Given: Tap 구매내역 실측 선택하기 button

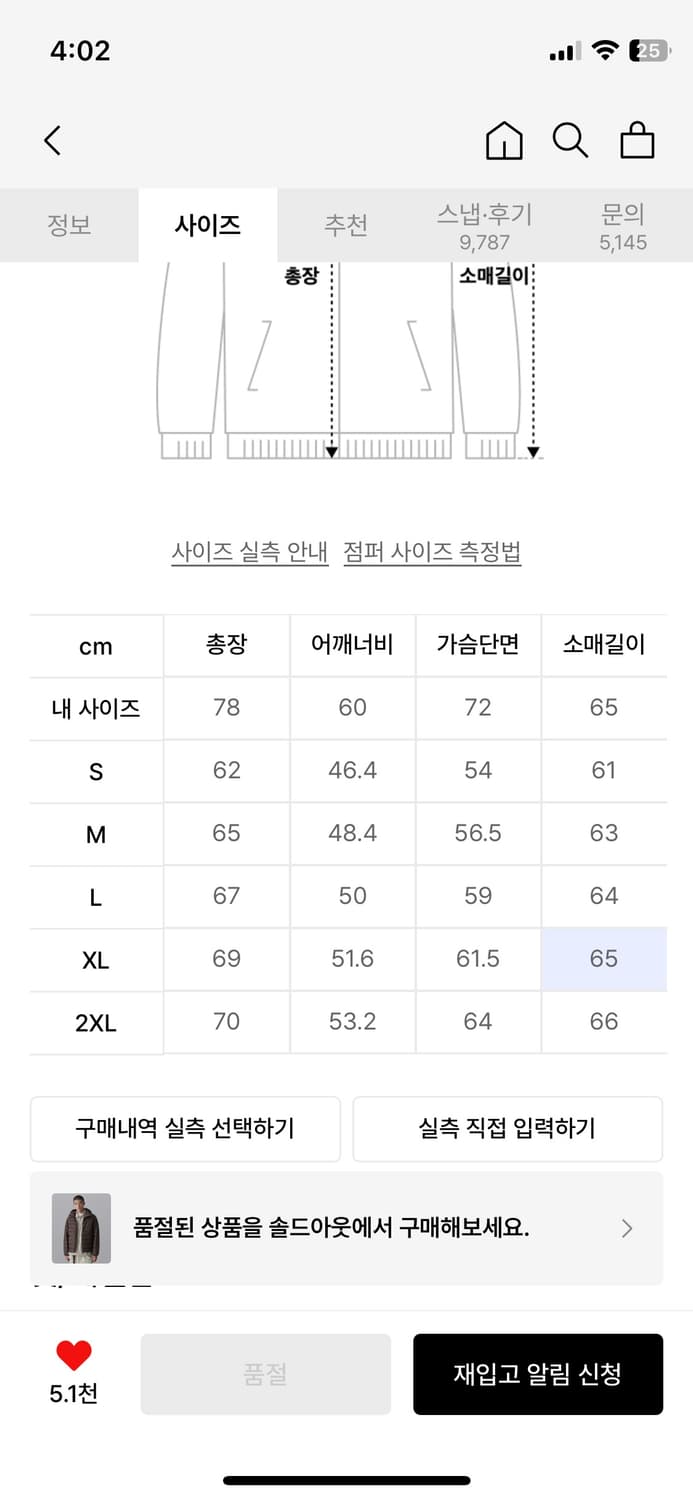Looking at the screenshot, I should 185,1128.
